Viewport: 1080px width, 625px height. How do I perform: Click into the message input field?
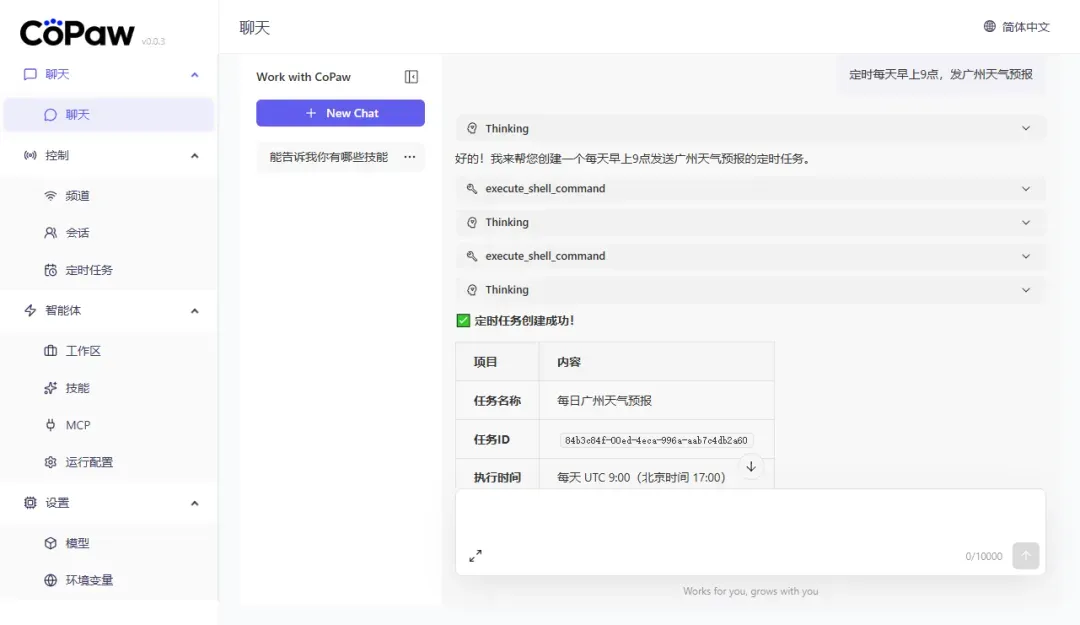pyautogui.click(x=750, y=515)
